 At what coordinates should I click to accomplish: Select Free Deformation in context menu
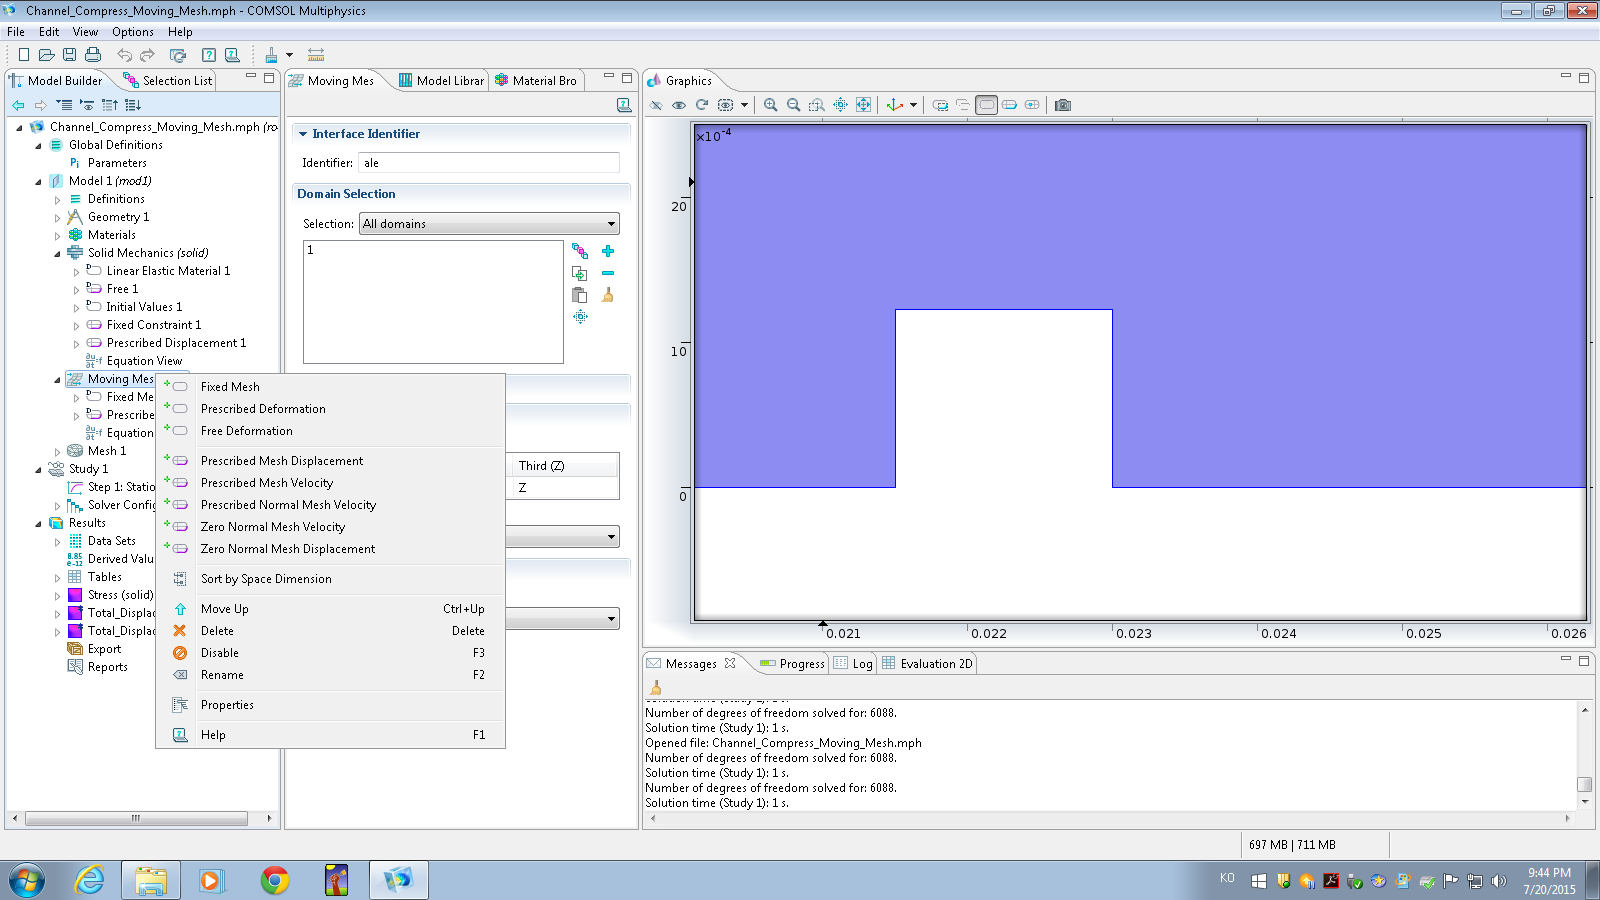click(x=247, y=431)
